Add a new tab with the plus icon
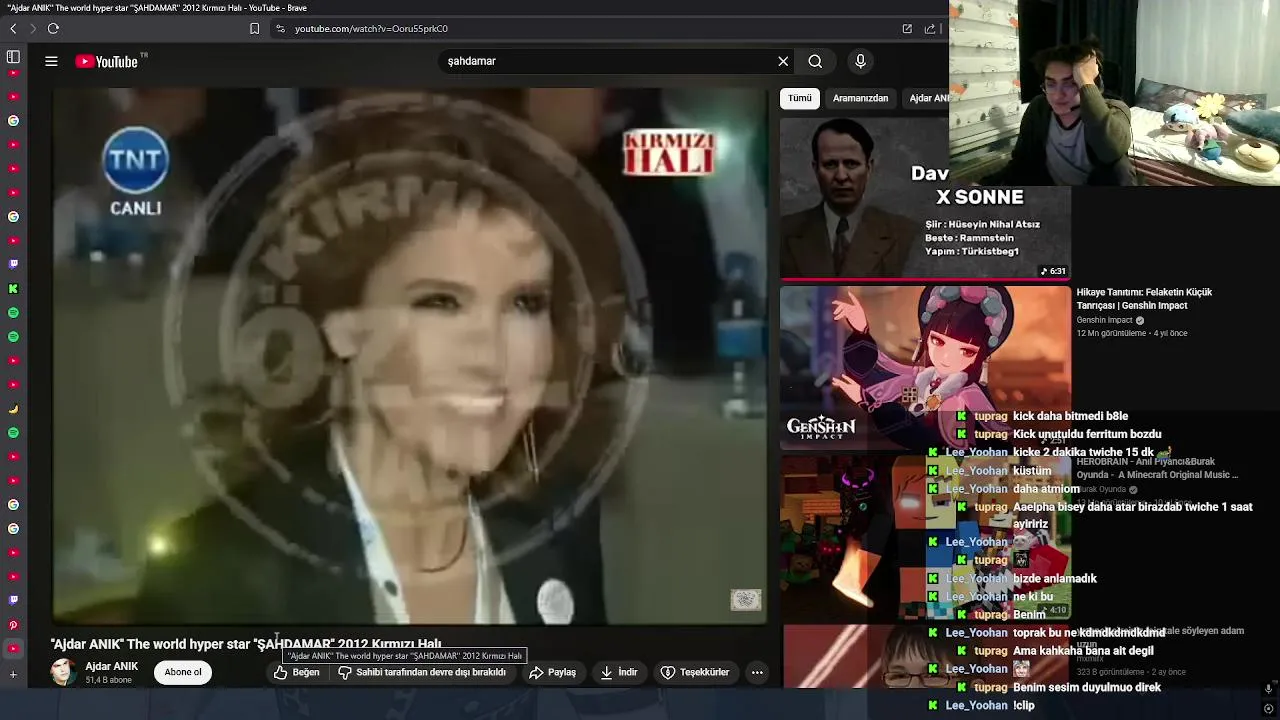Image resolution: width=1280 pixels, height=720 pixels. click(x=13, y=675)
